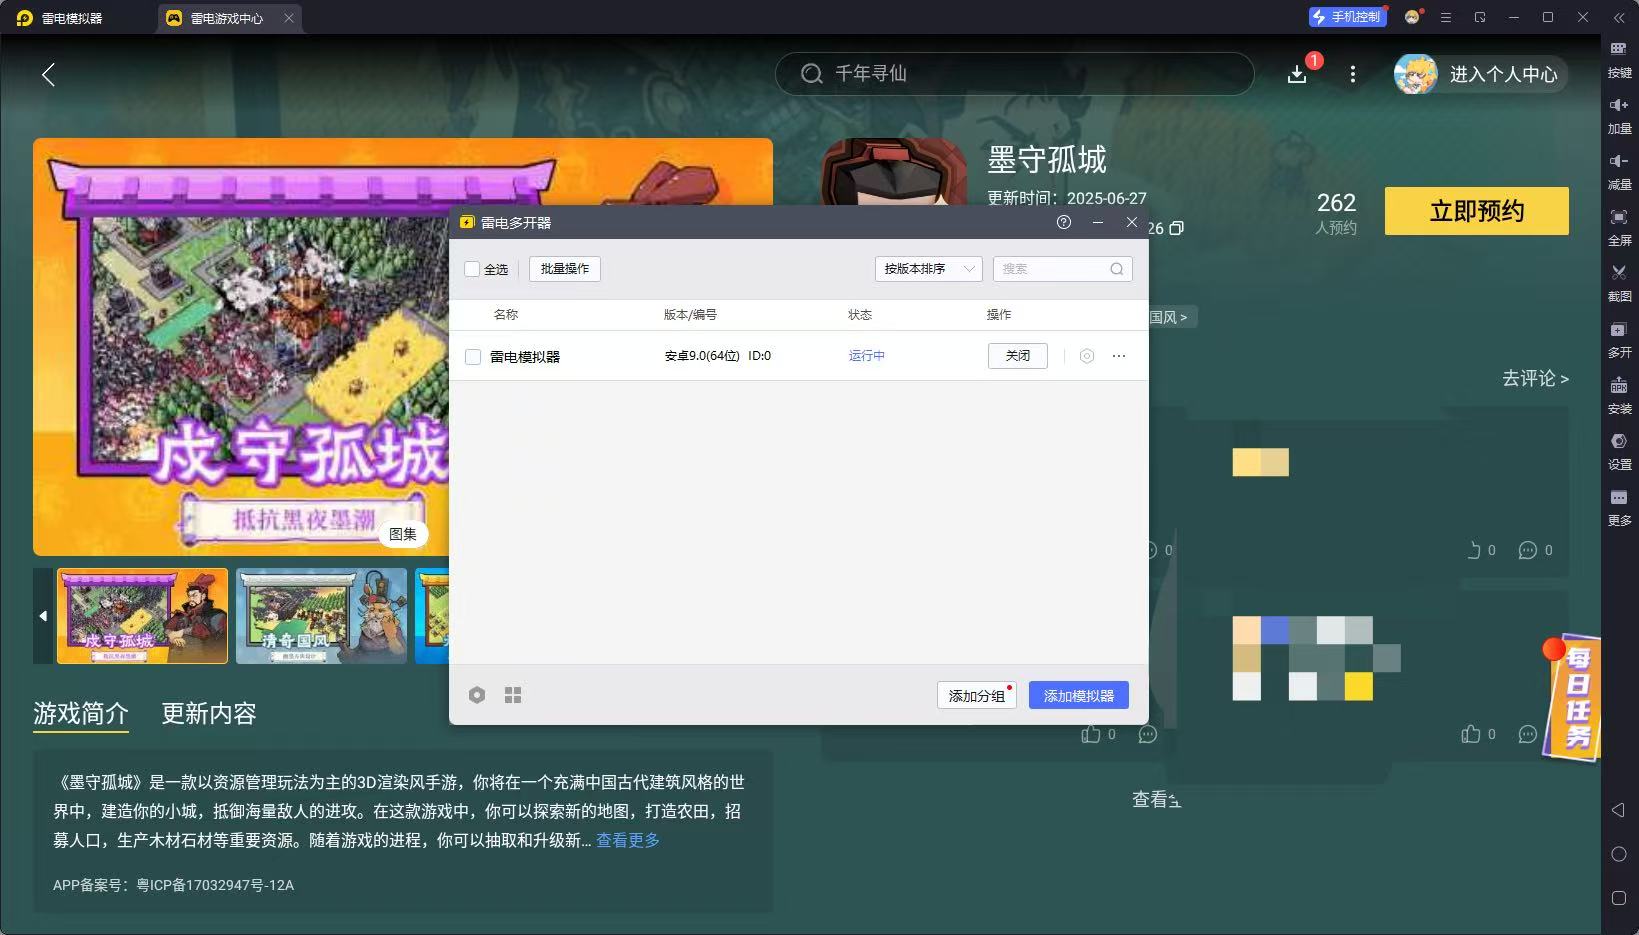This screenshot has height=935, width=1639.
Task: Click the search magnifier in 多开器 search box
Action: [1117, 269]
